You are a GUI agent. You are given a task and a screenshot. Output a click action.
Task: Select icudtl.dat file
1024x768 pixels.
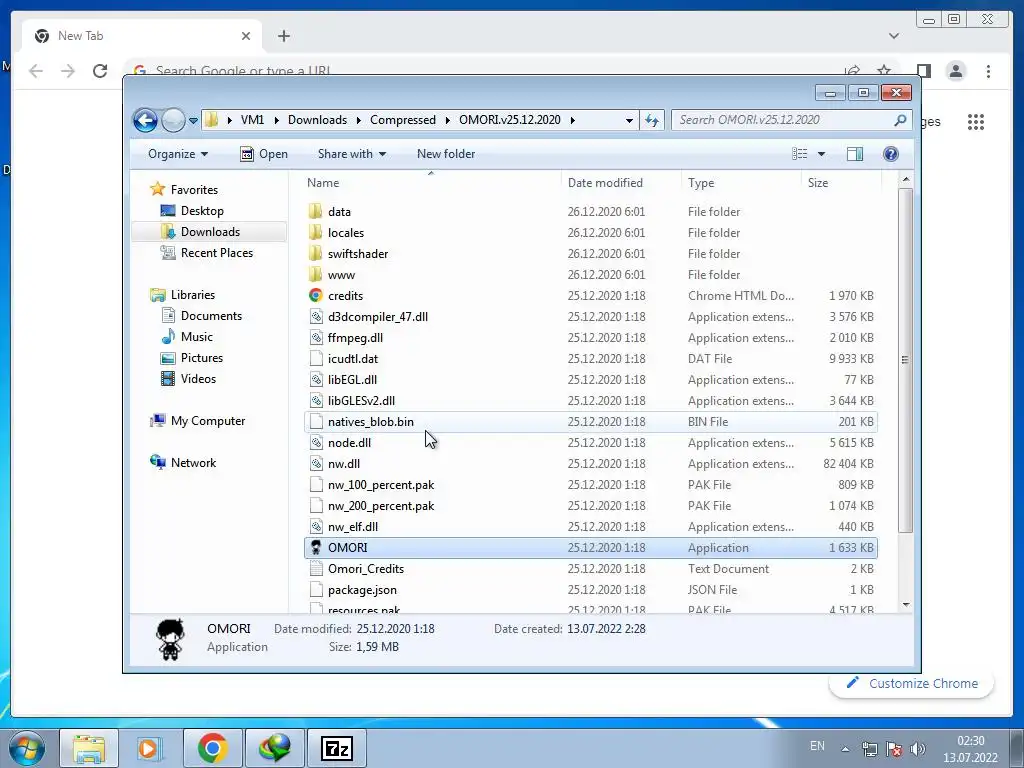tap(591, 359)
